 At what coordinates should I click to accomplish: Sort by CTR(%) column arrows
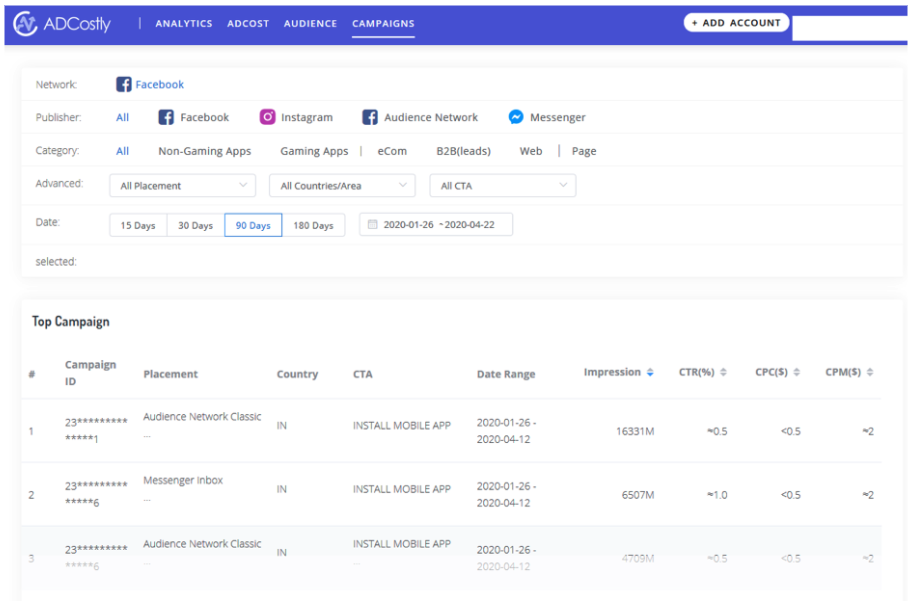(723, 373)
